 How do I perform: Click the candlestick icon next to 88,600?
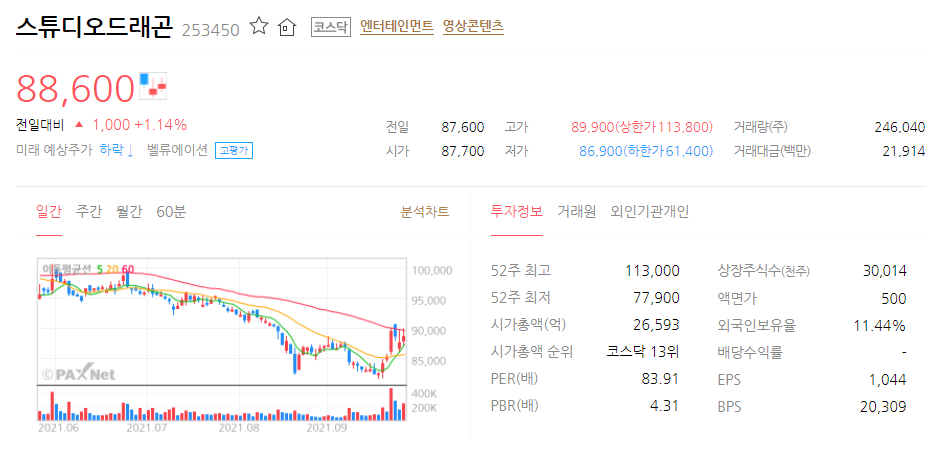click(154, 85)
